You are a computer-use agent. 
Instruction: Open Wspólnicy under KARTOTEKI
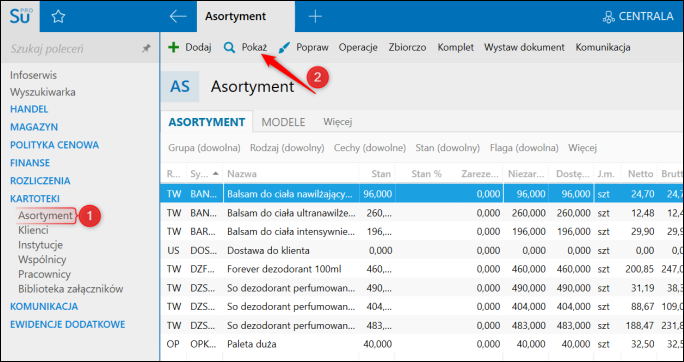(42, 260)
